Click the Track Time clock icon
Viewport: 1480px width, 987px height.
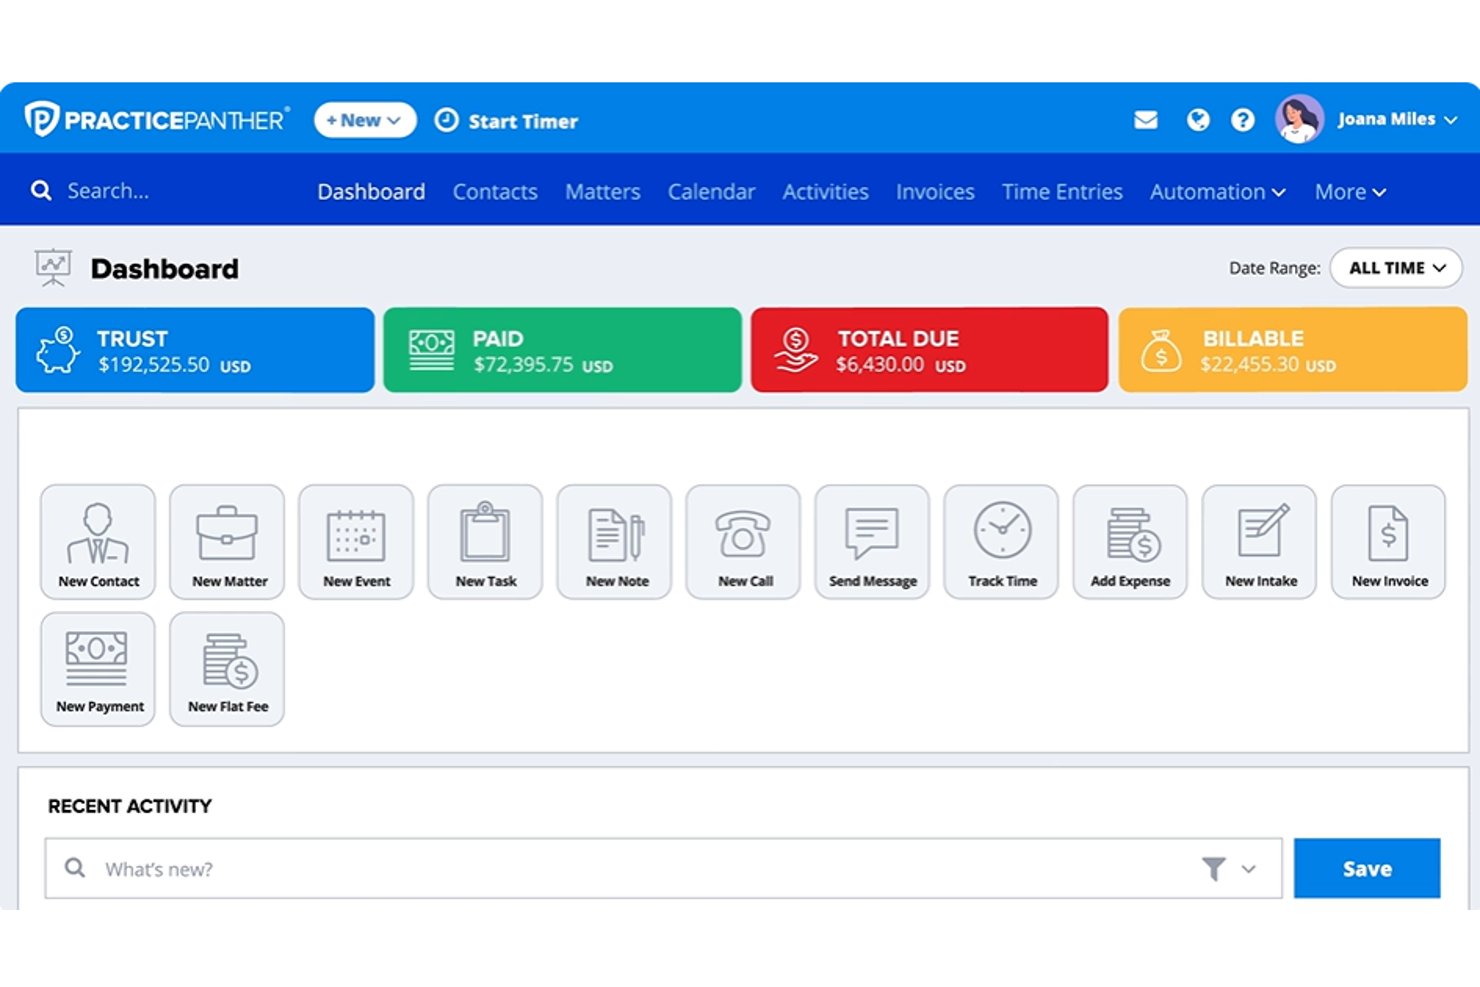click(x=1001, y=542)
